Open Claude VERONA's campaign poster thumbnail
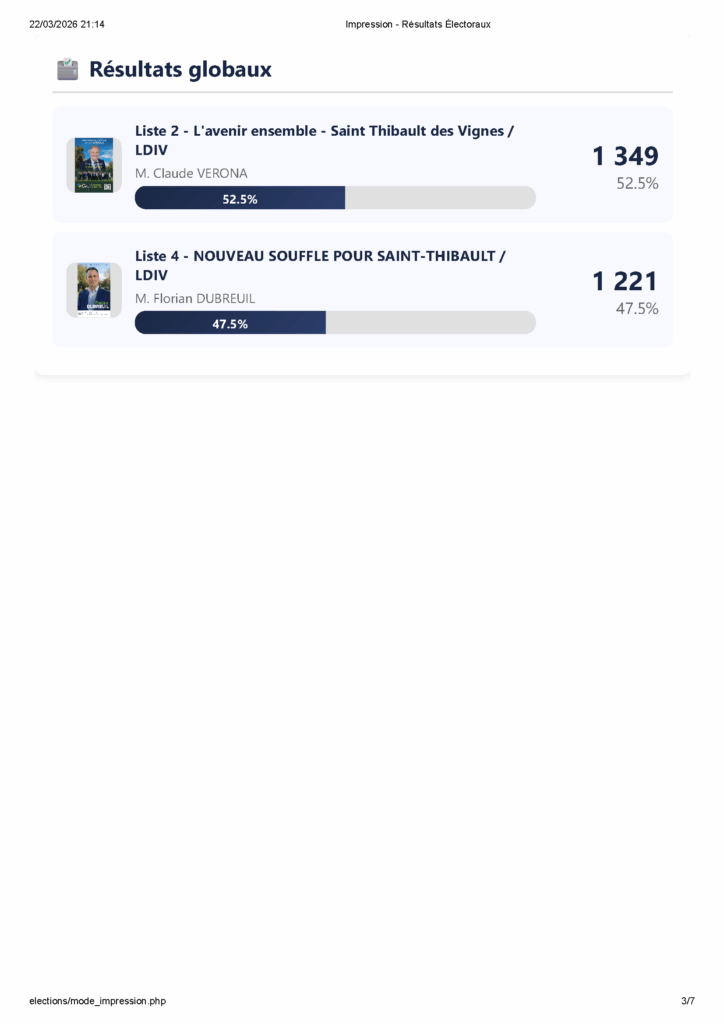724x1024 pixels. coord(94,165)
